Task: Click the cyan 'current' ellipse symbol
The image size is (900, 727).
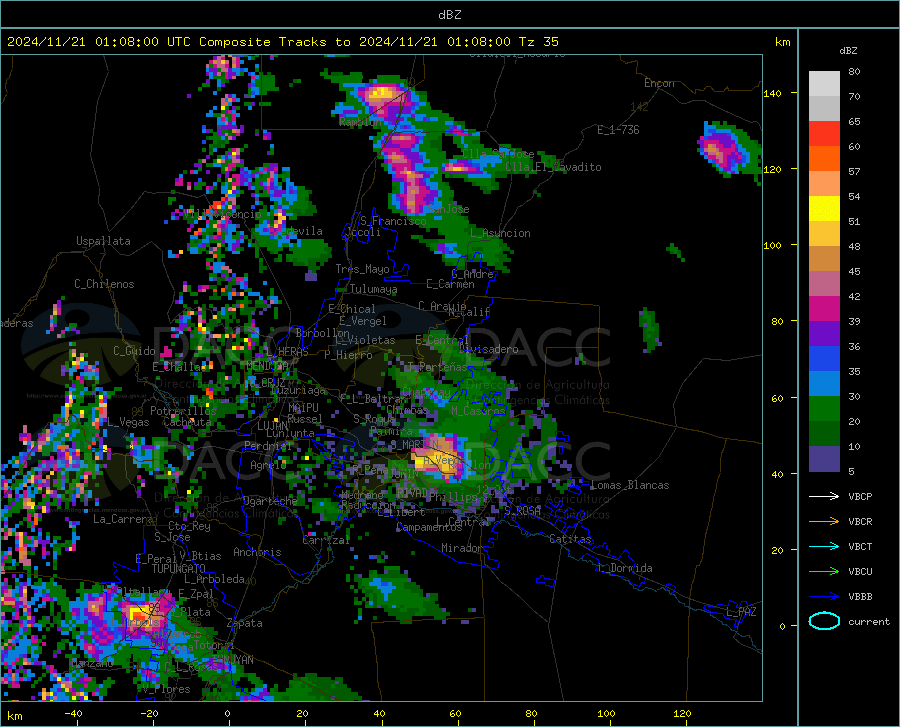Action: point(824,621)
